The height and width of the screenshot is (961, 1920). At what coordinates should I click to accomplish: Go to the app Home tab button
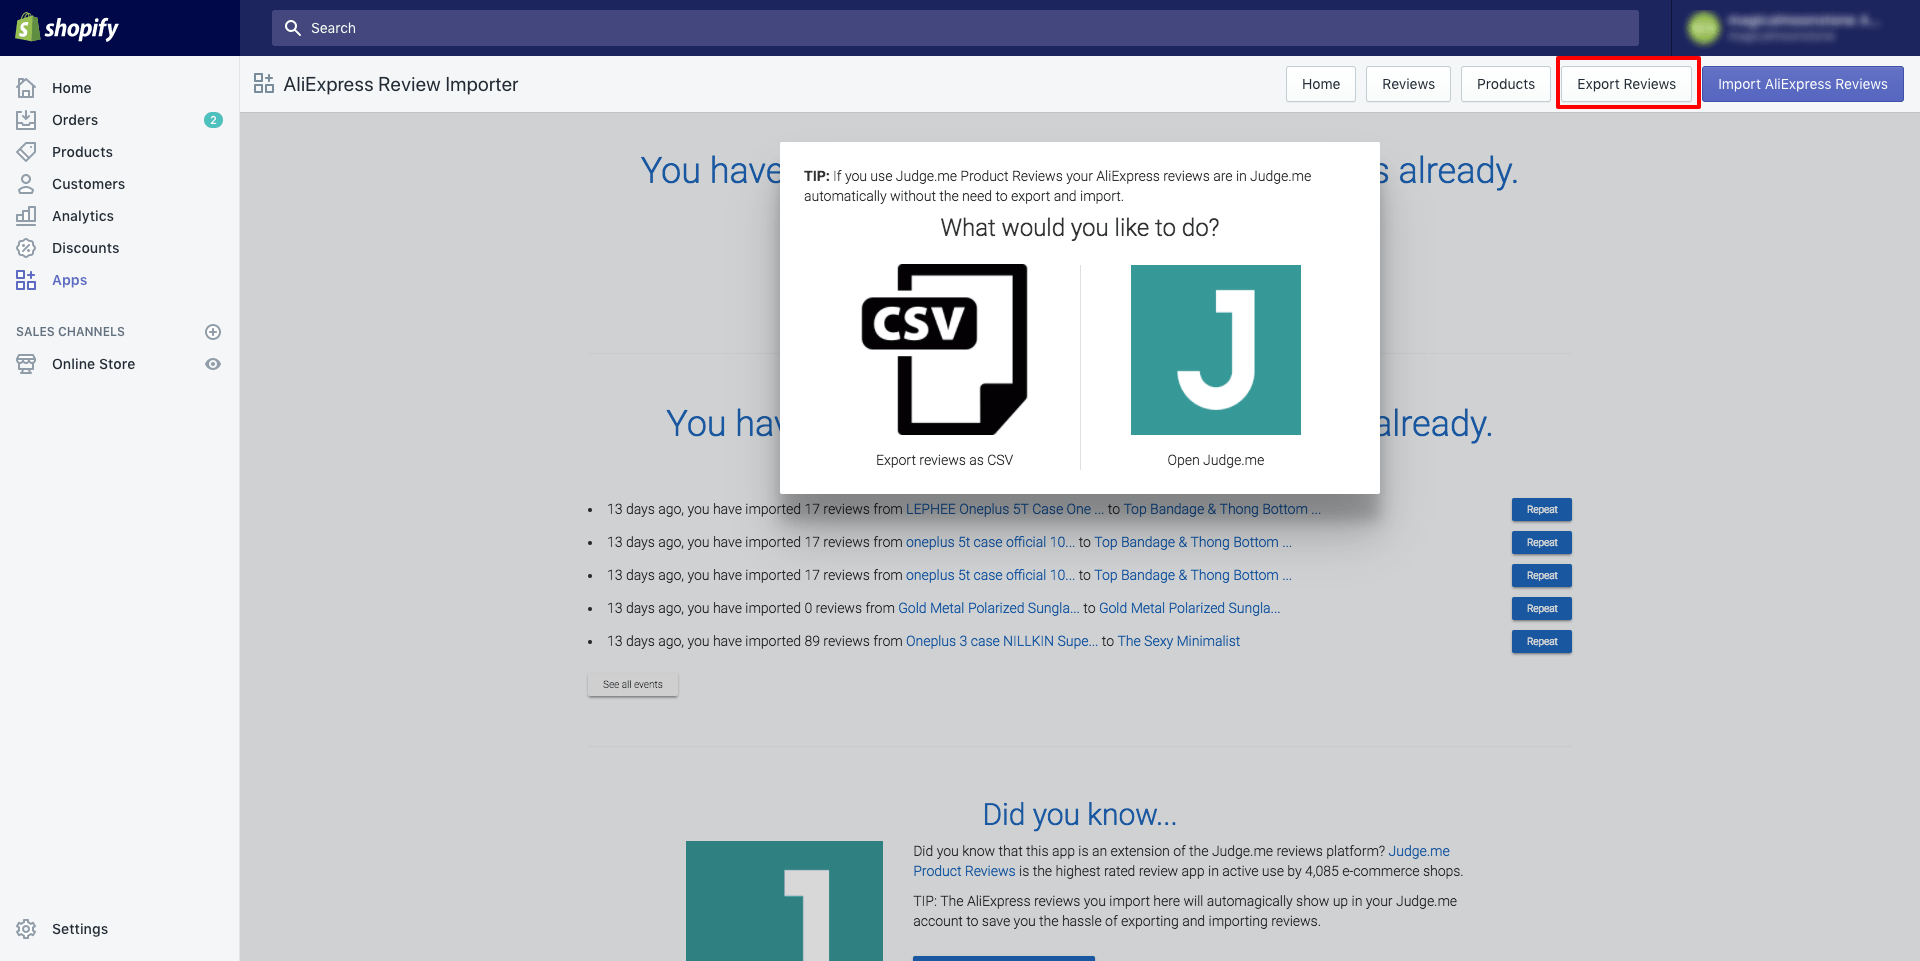(x=1321, y=84)
